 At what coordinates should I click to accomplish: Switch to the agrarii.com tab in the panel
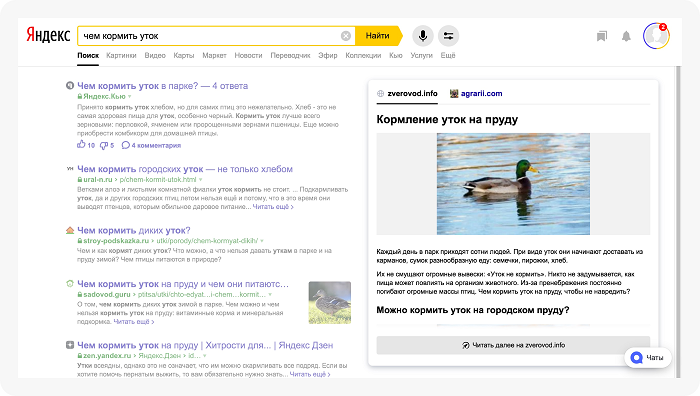(476, 93)
